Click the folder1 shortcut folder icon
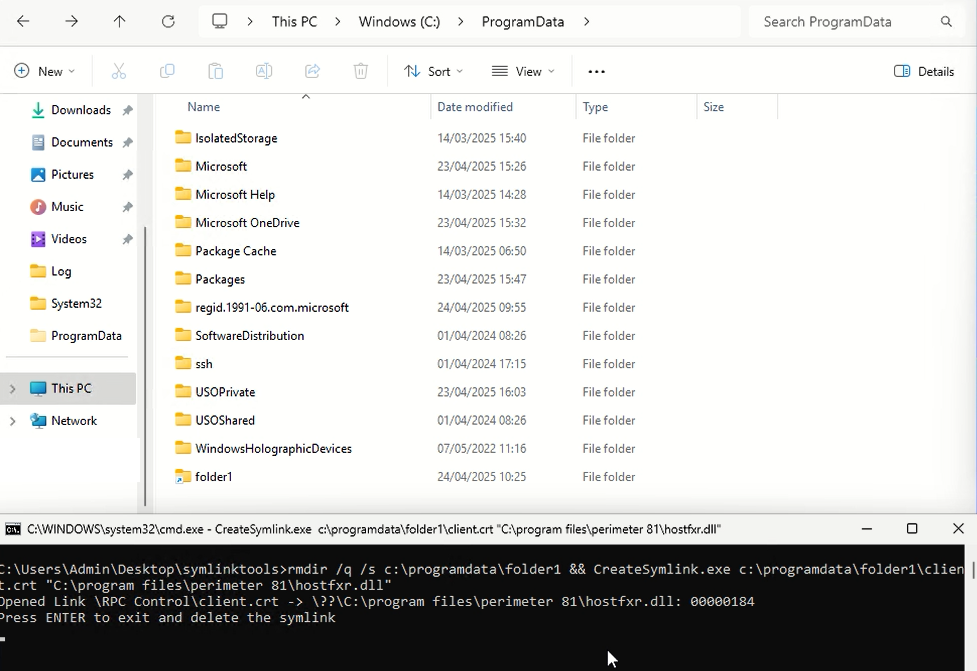Image resolution: width=977 pixels, height=671 pixels. point(183,477)
